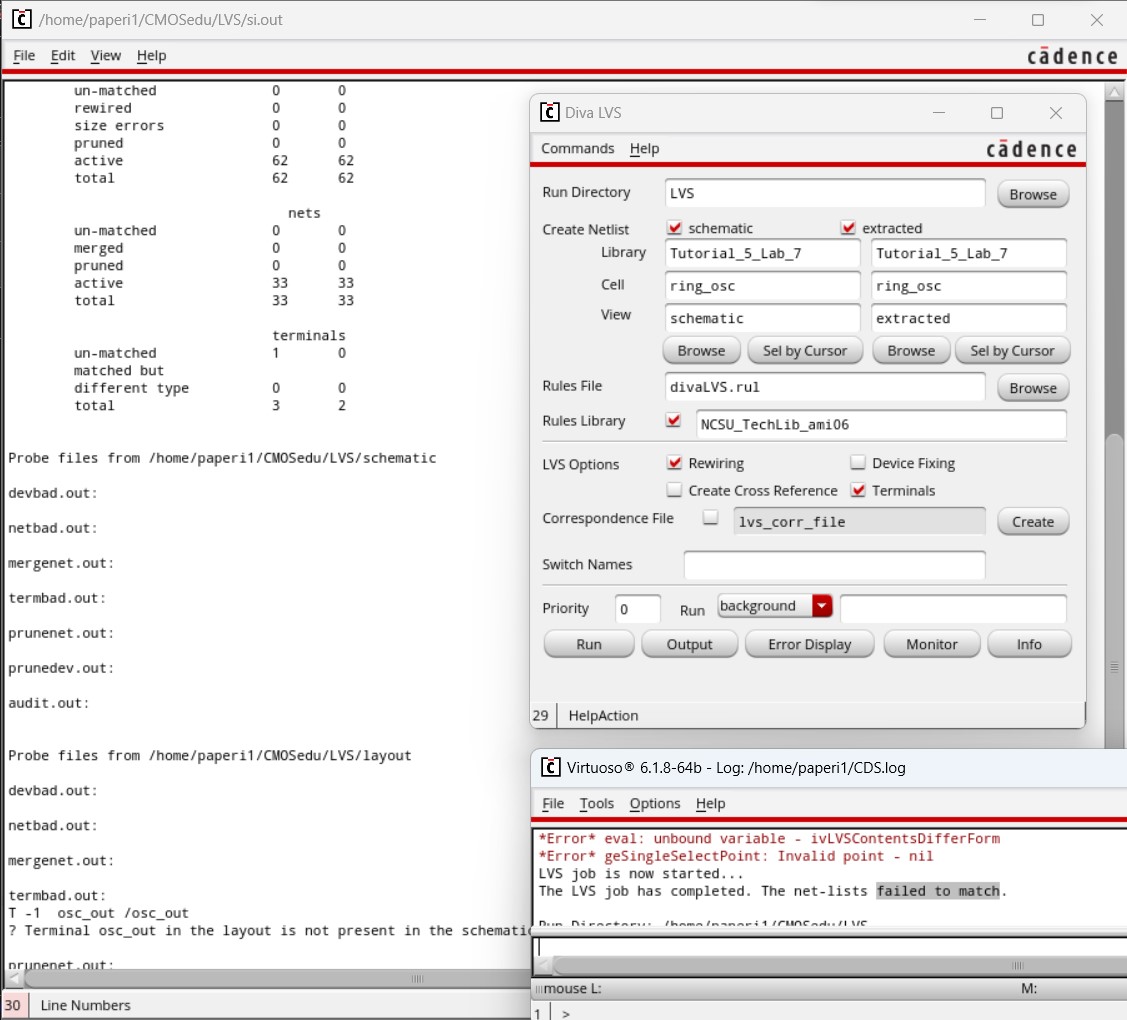
Task: Click the si.out horizontal scrollbar
Action: tap(417, 979)
